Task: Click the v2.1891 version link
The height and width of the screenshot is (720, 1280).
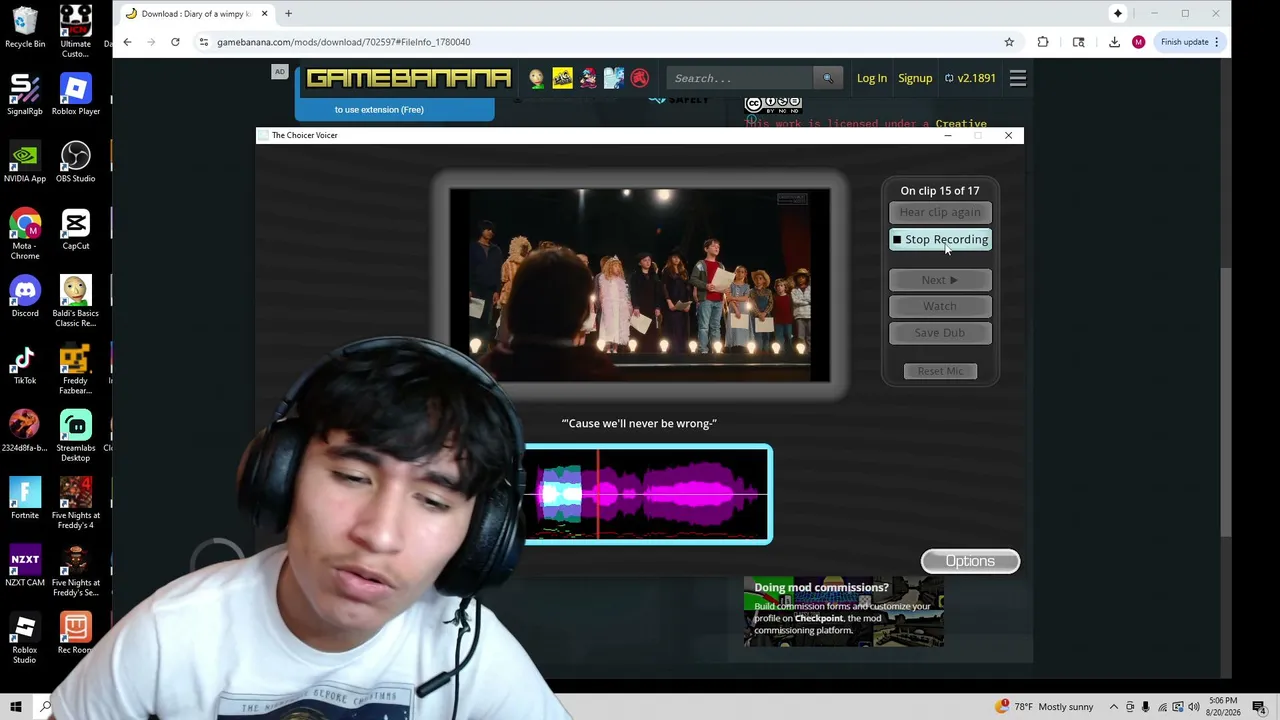Action: point(970,78)
